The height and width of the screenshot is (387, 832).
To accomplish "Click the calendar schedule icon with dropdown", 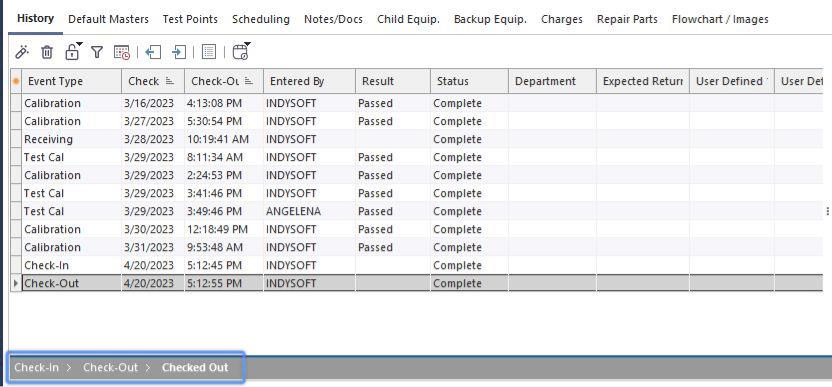I will coord(241,51).
